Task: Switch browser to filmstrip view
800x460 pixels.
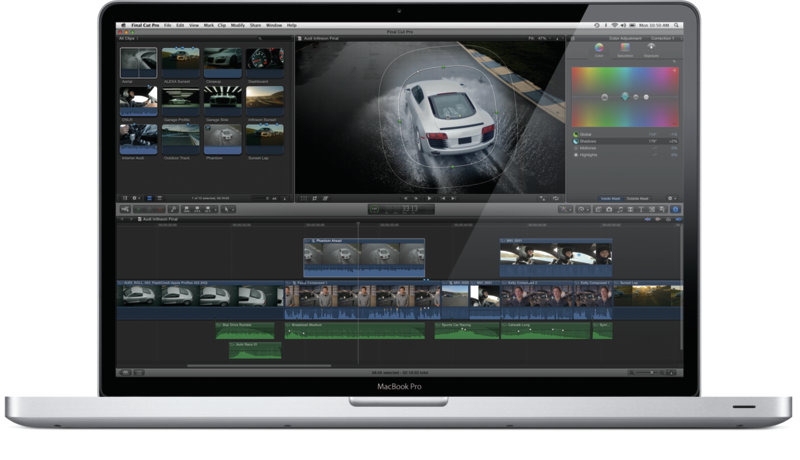Action: [149, 198]
